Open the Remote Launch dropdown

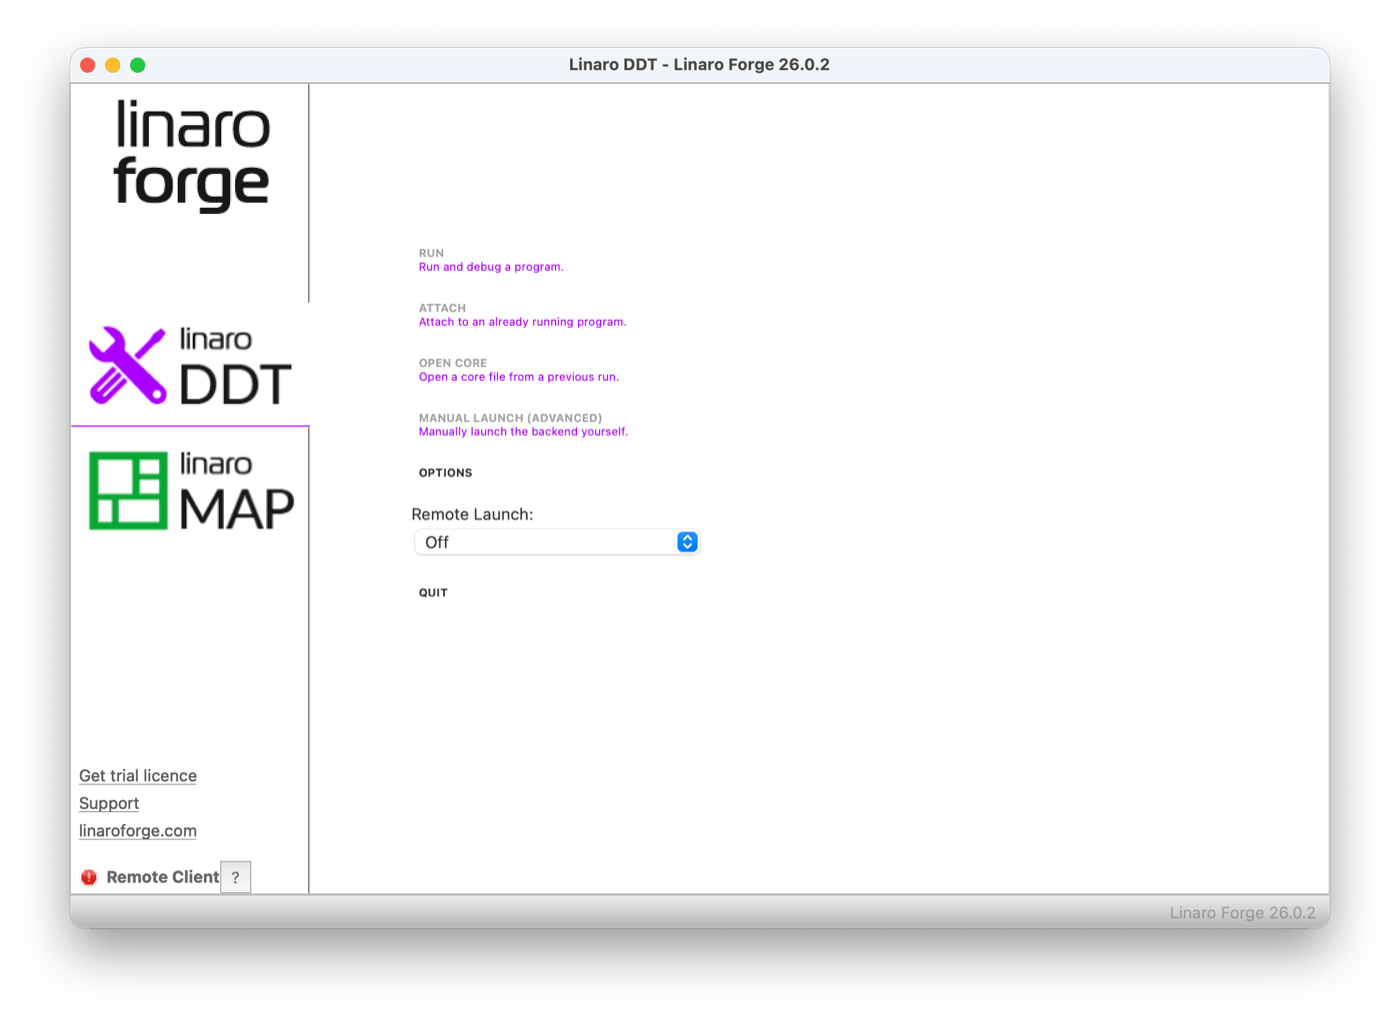click(x=556, y=542)
